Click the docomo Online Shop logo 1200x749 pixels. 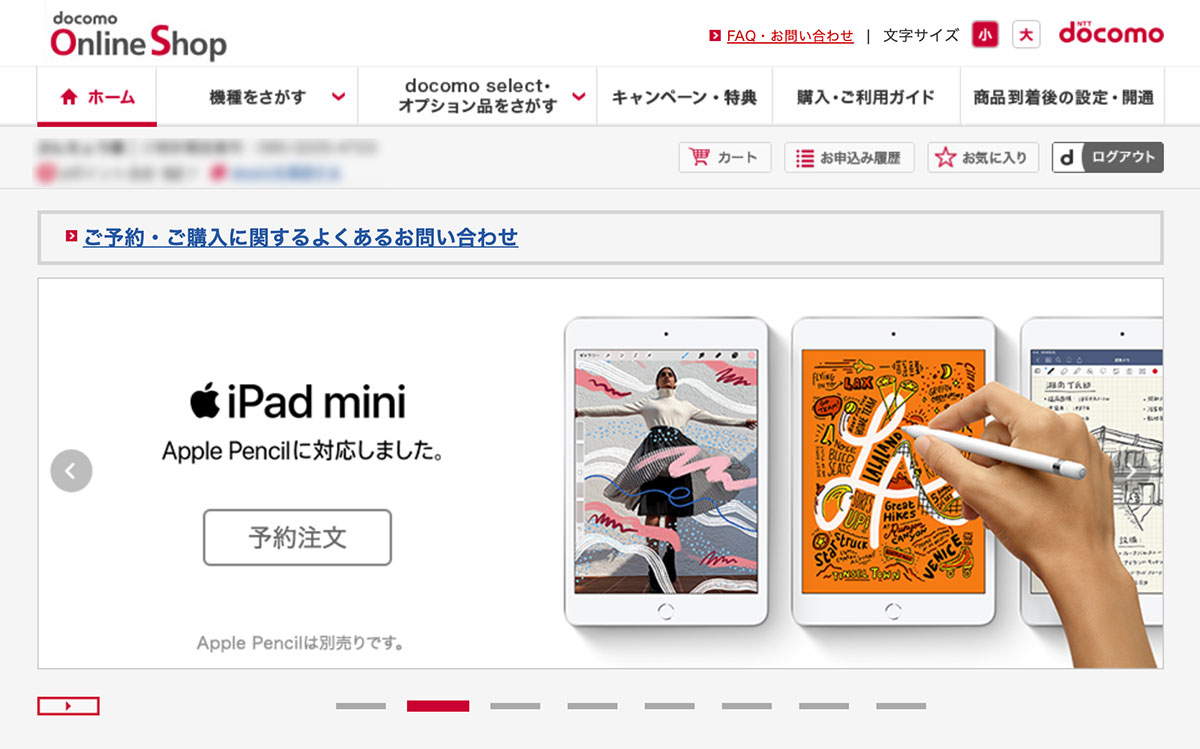138,35
